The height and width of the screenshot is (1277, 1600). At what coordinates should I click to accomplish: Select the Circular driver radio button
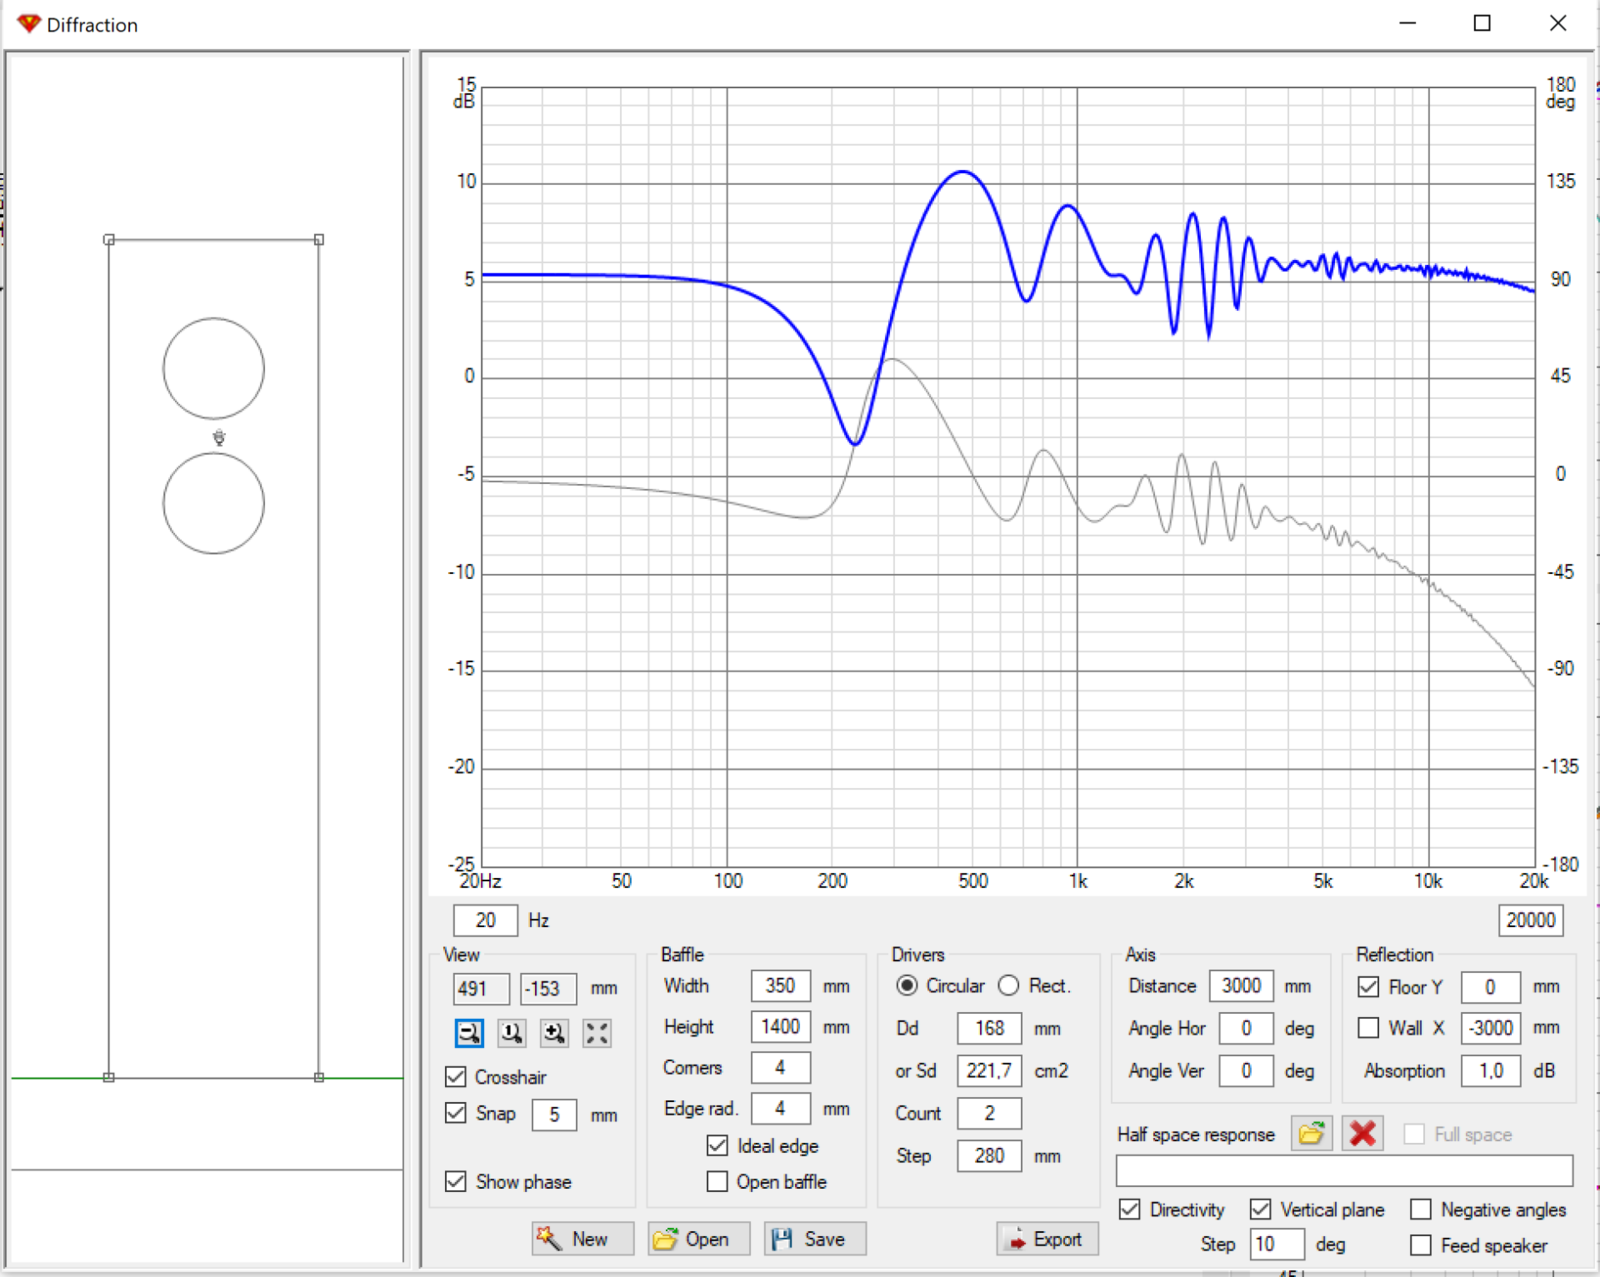(x=907, y=986)
